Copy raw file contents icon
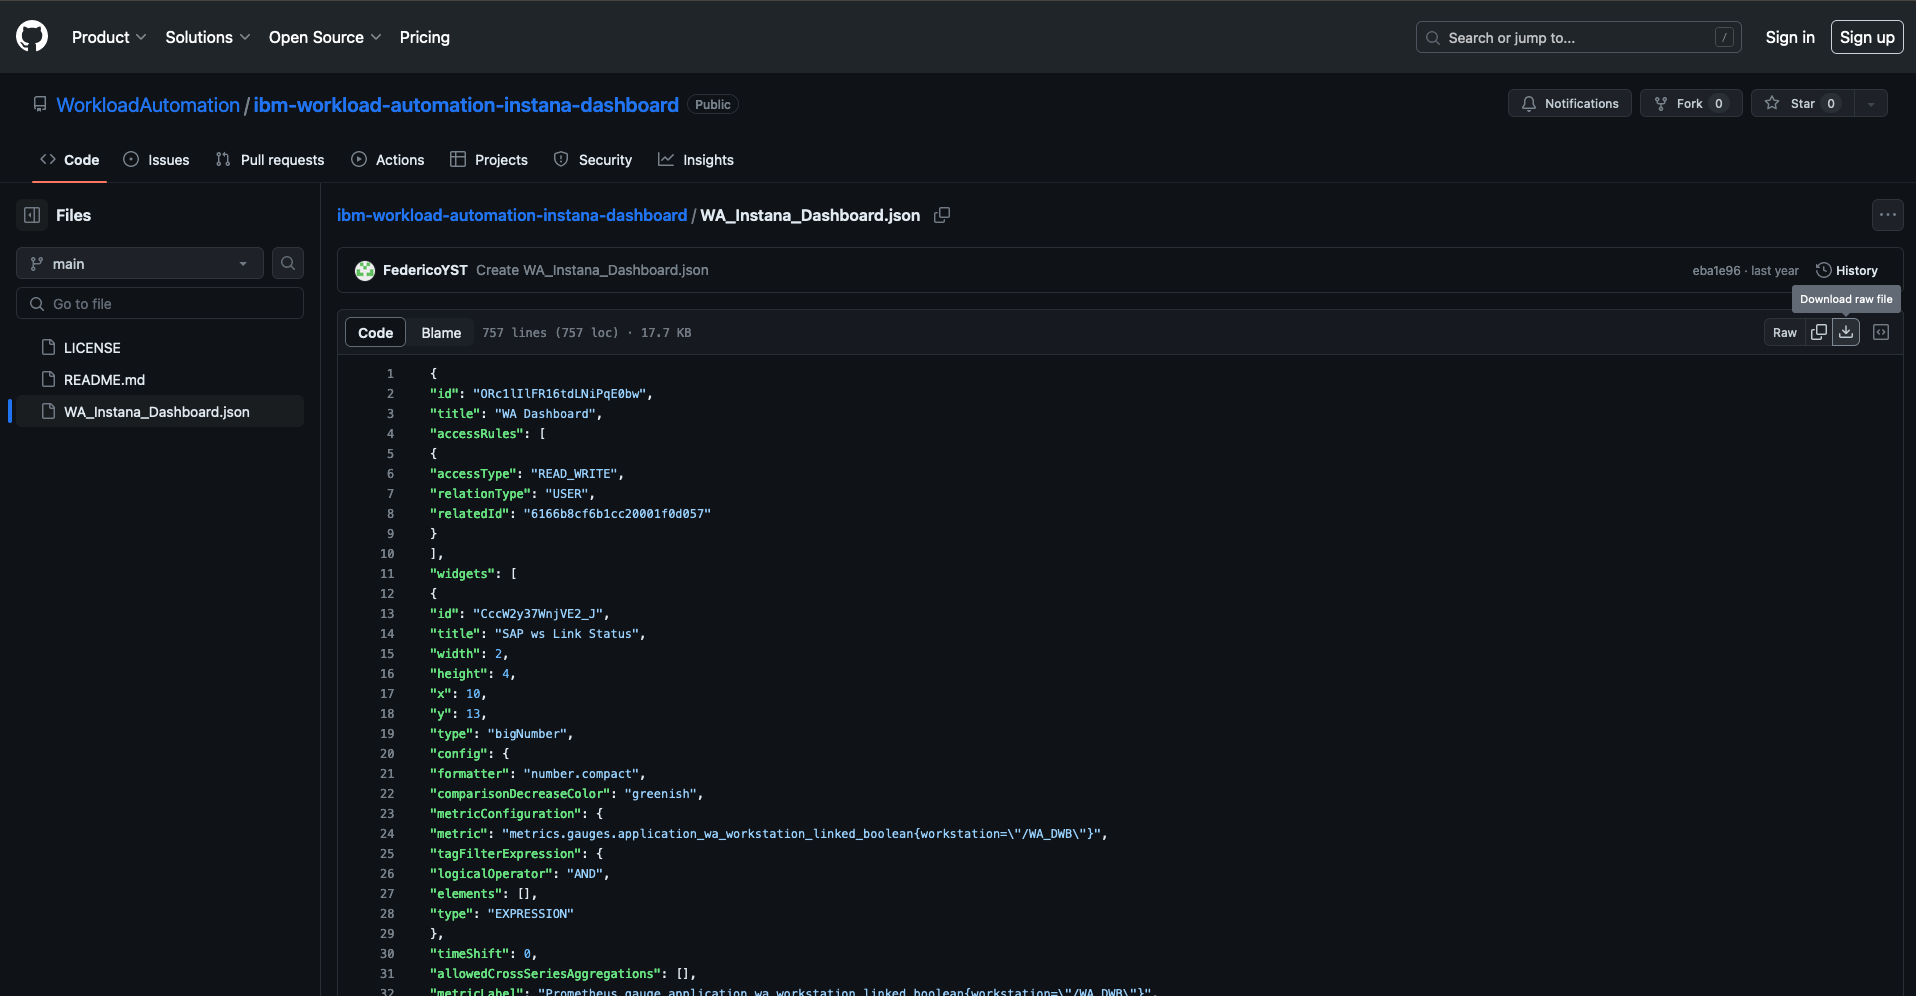The height and width of the screenshot is (996, 1916). (1819, 332)
